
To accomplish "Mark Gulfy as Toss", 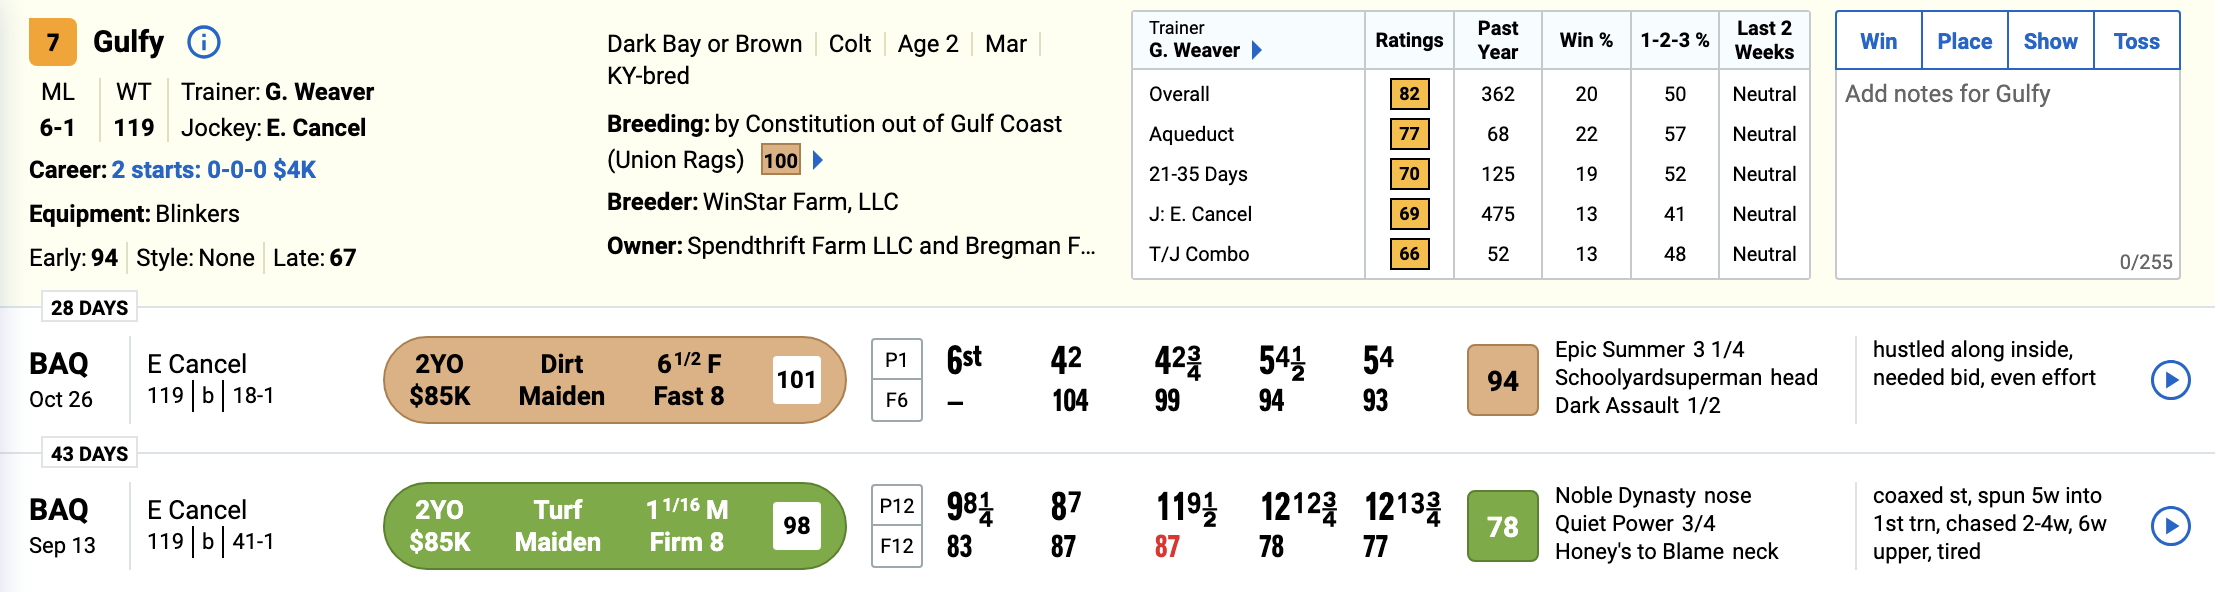I will coord(2136,41).
